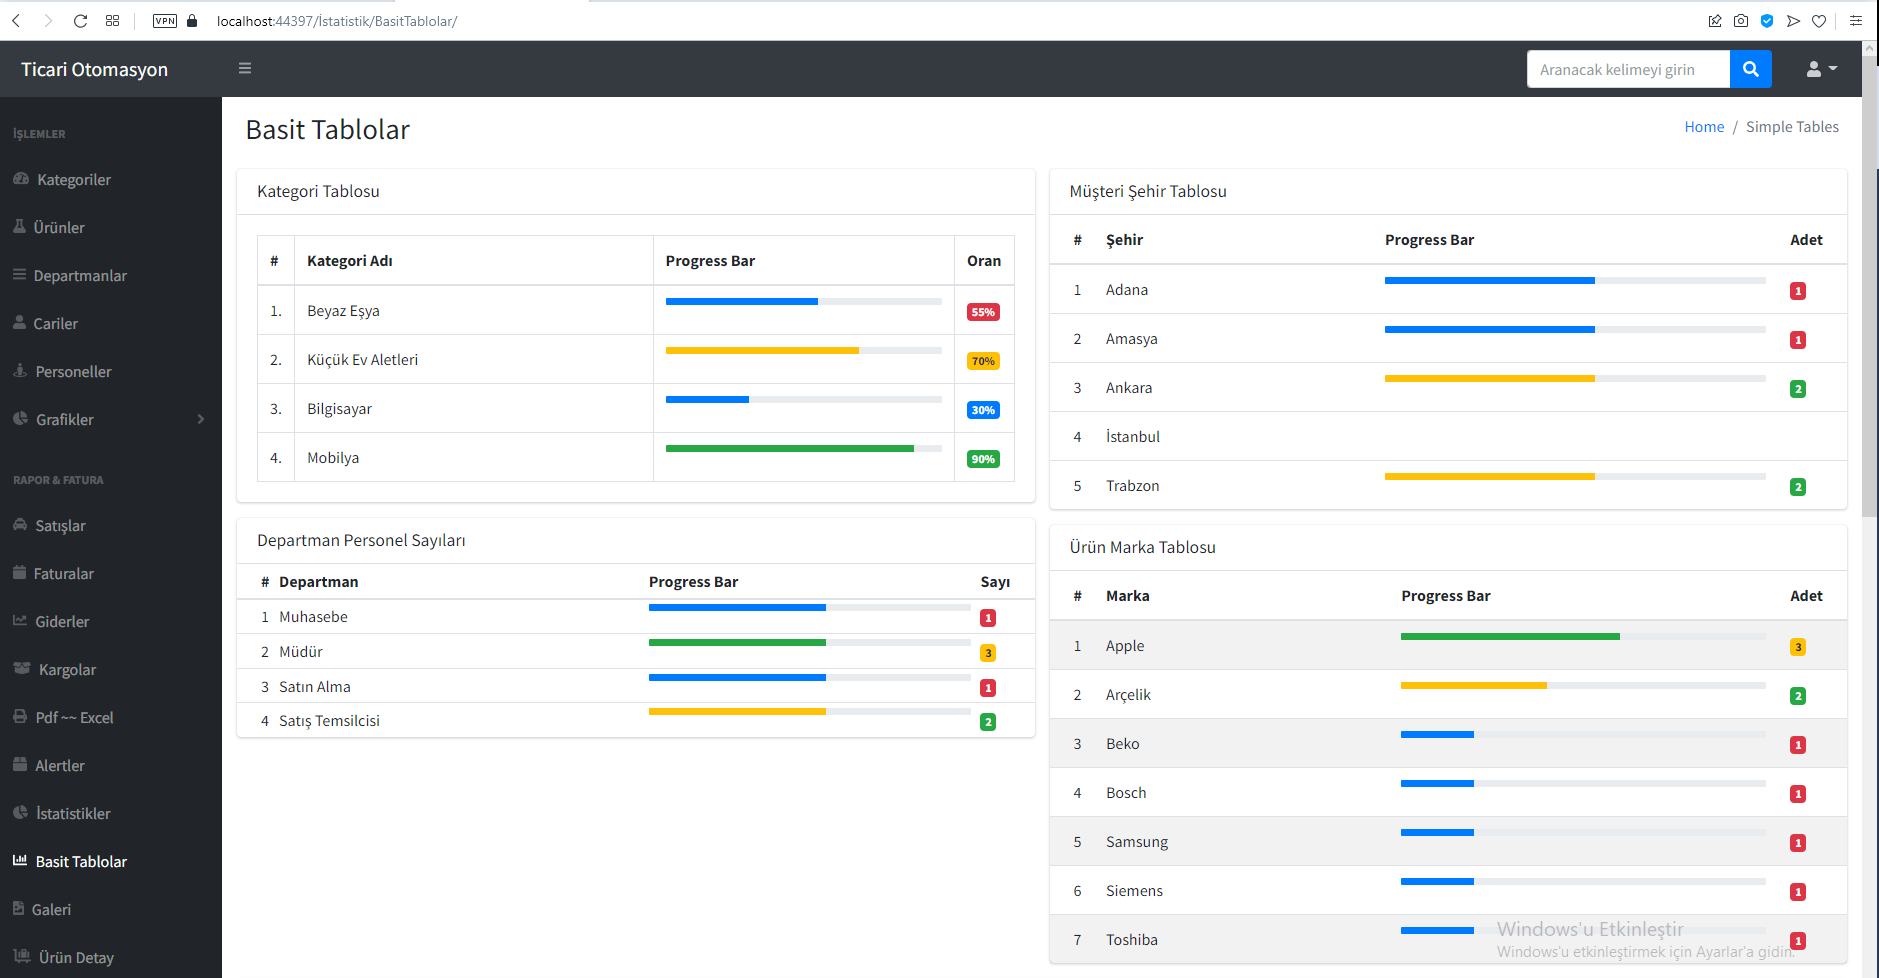Click 'İstanbul' row in city table
Viewport: 1879px width, 978px height.
[1448, 437]
